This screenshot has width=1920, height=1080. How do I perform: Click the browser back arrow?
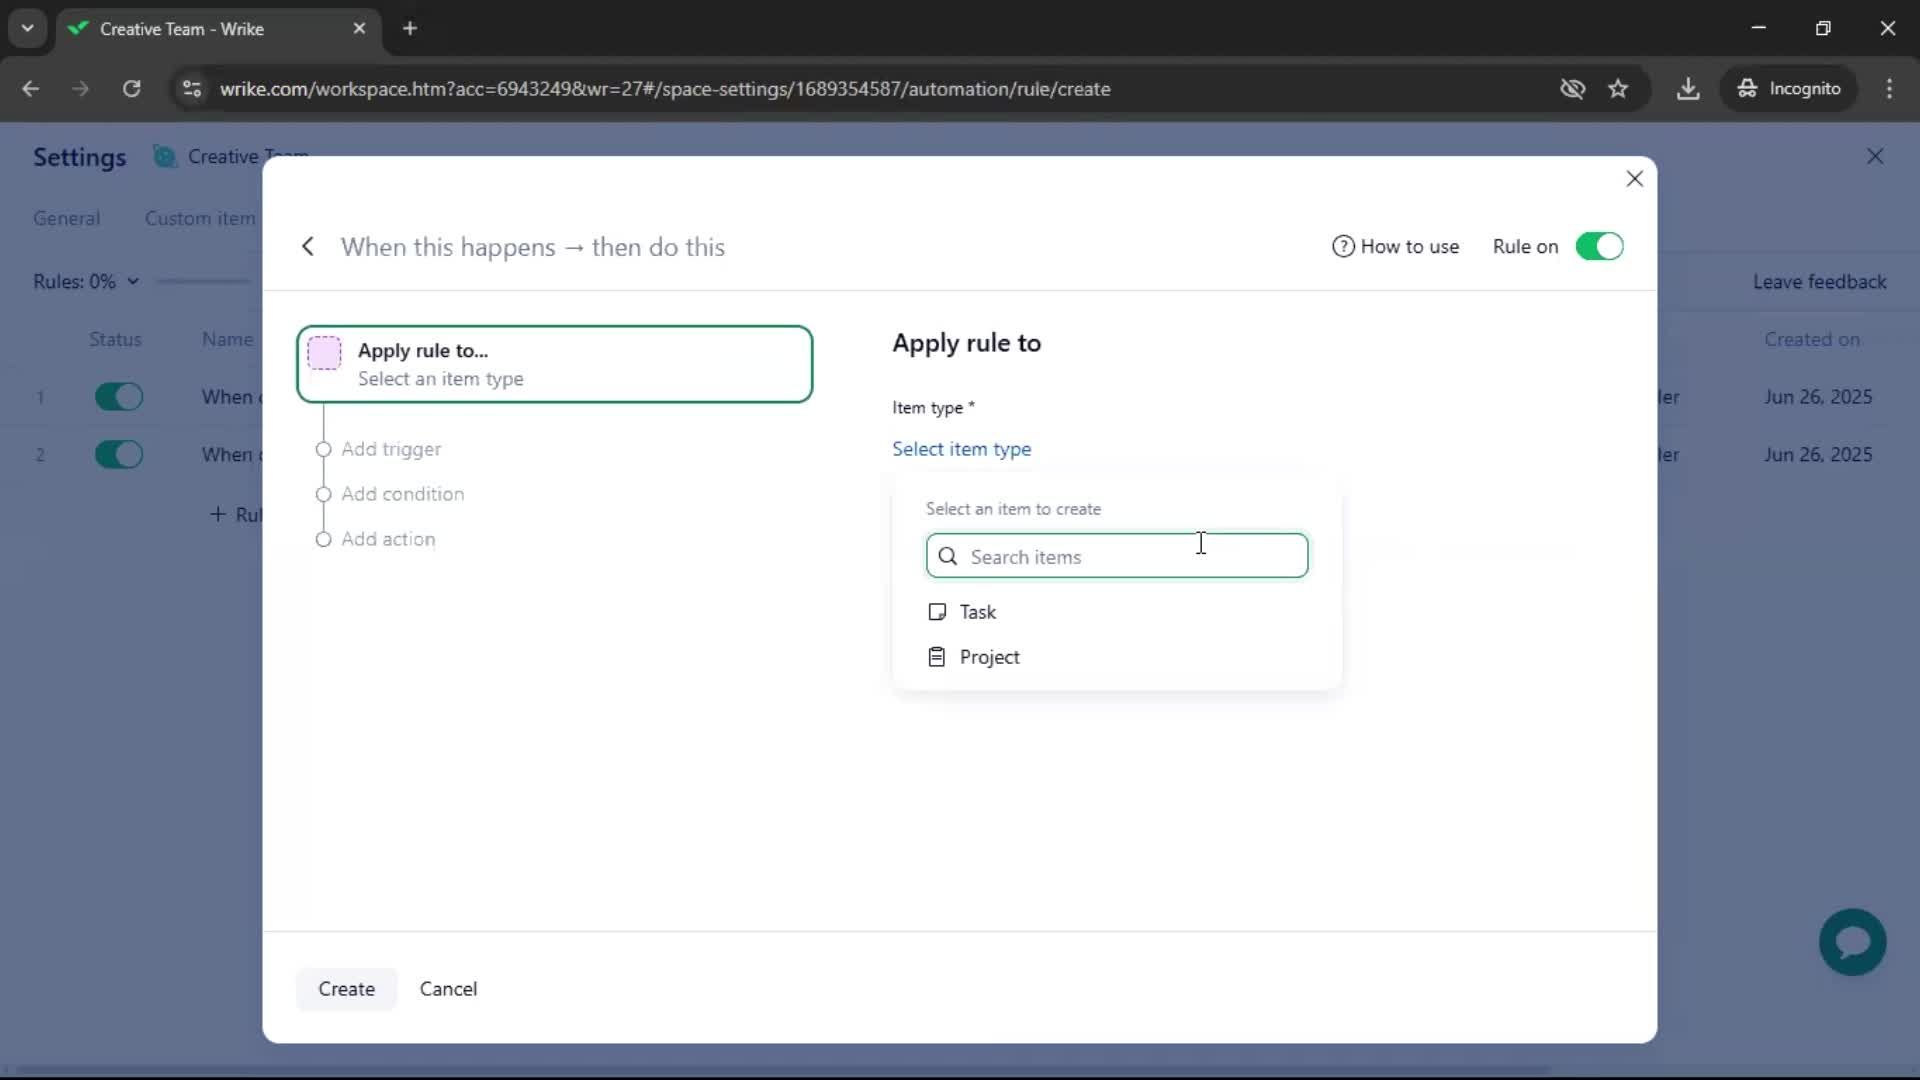[31, 89]
